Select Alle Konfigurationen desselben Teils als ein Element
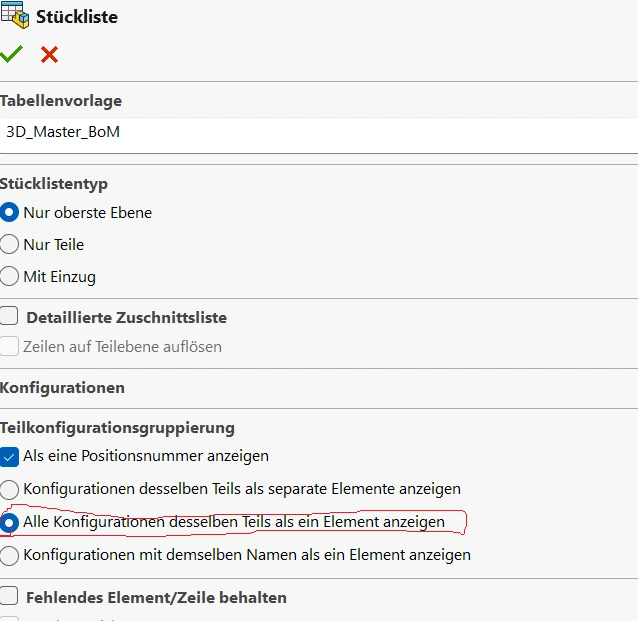Viewport: 638px width, 621px height. click(9, 522)
